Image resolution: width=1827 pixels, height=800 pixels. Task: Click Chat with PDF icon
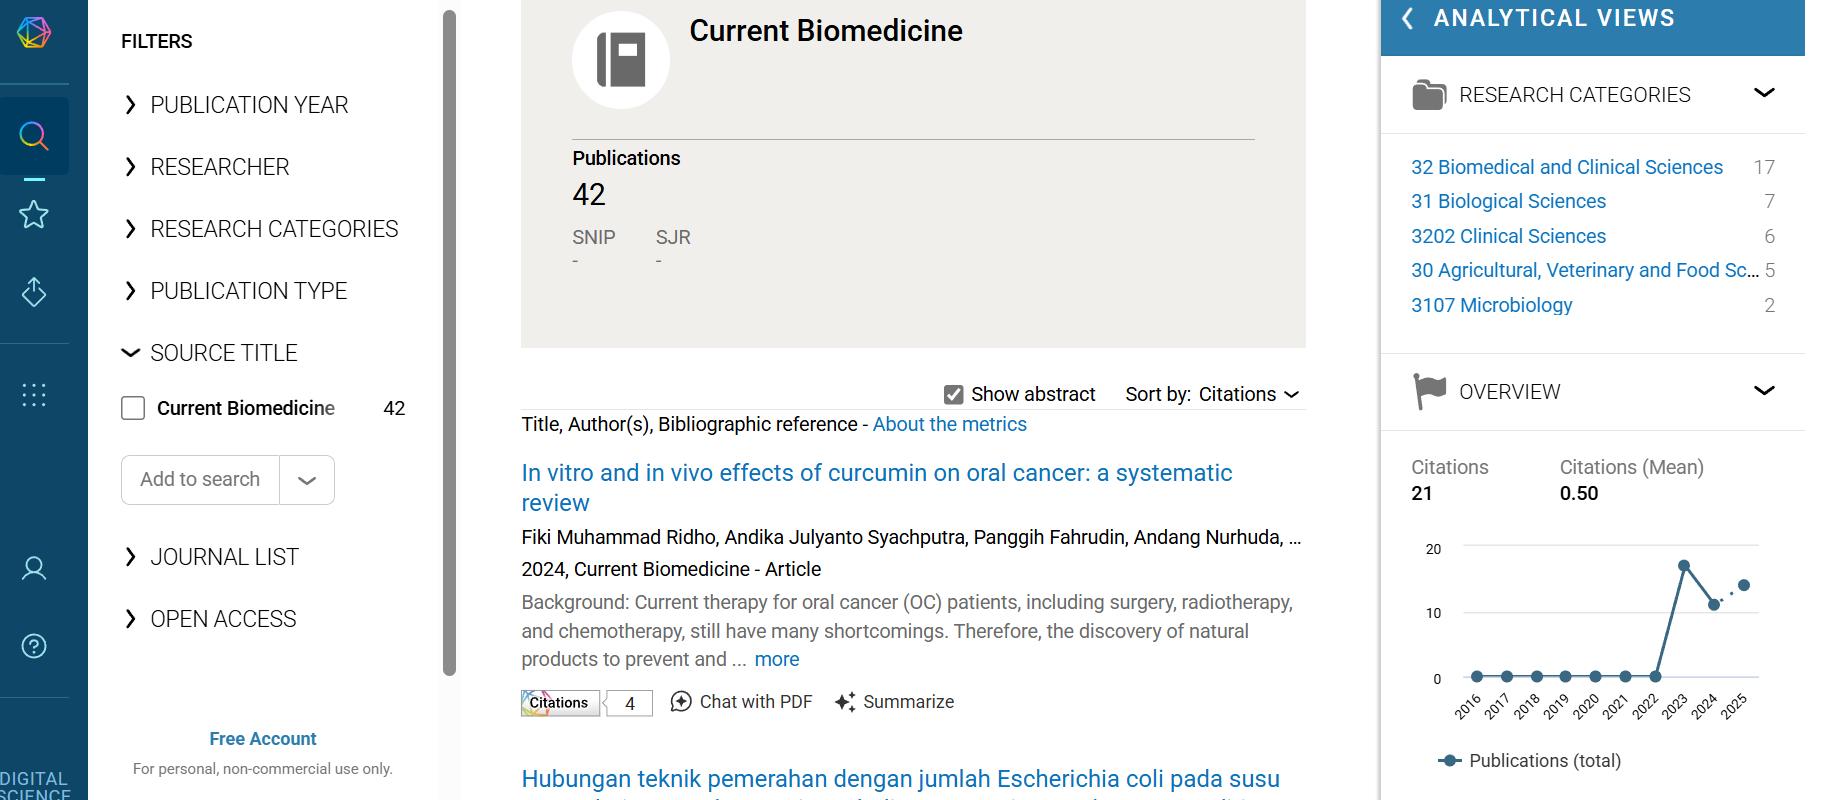681,702
